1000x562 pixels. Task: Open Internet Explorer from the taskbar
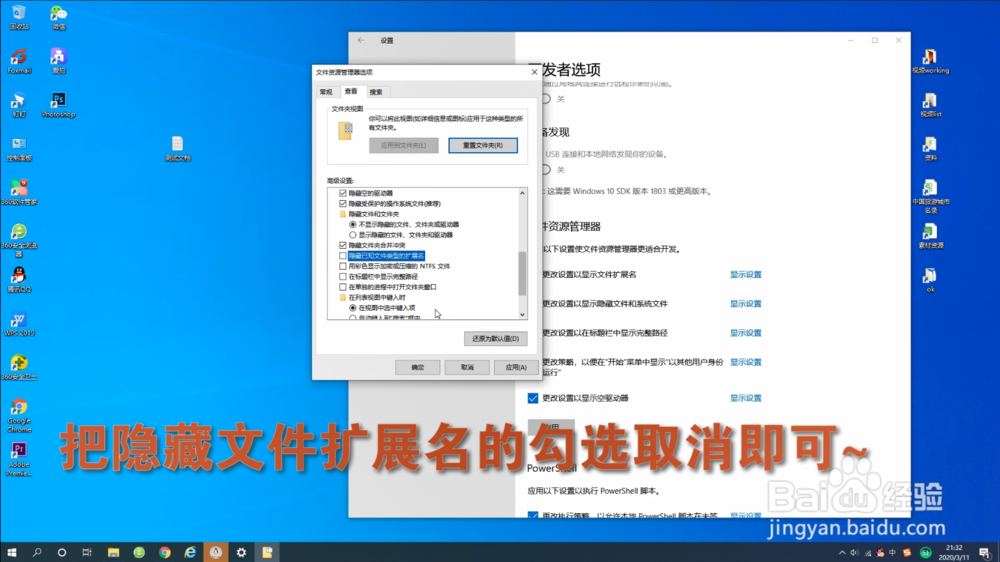click(190, 552)
